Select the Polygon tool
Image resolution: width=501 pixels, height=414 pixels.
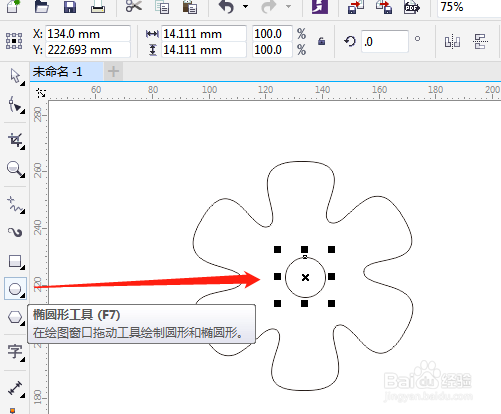click(15, 317)
